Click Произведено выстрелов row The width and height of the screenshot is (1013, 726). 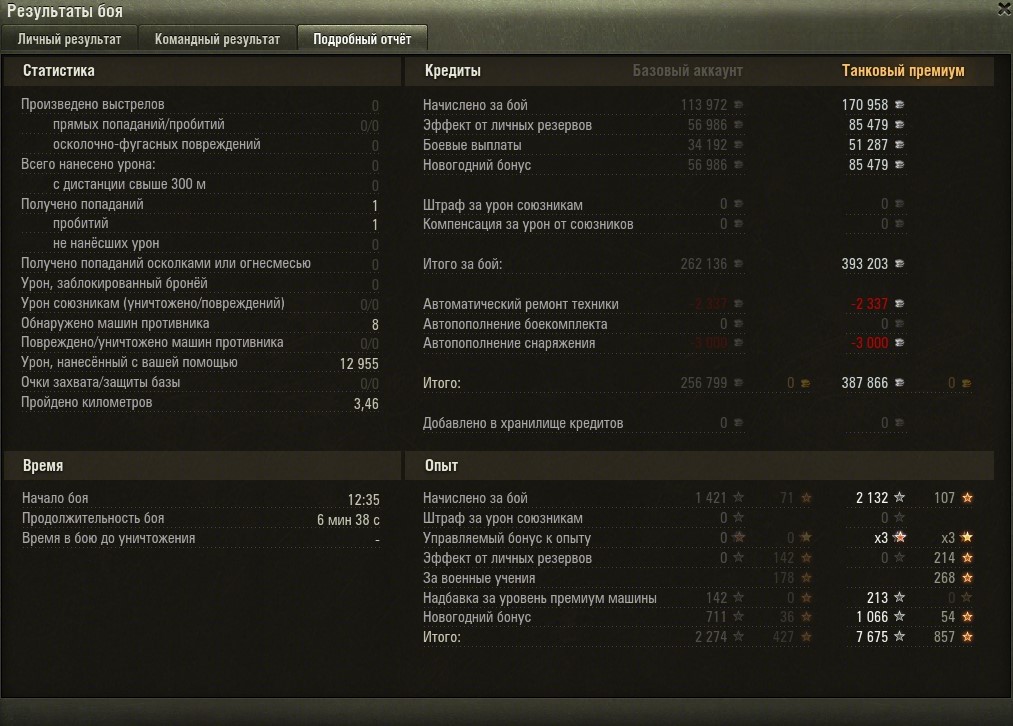click(200, 104)
